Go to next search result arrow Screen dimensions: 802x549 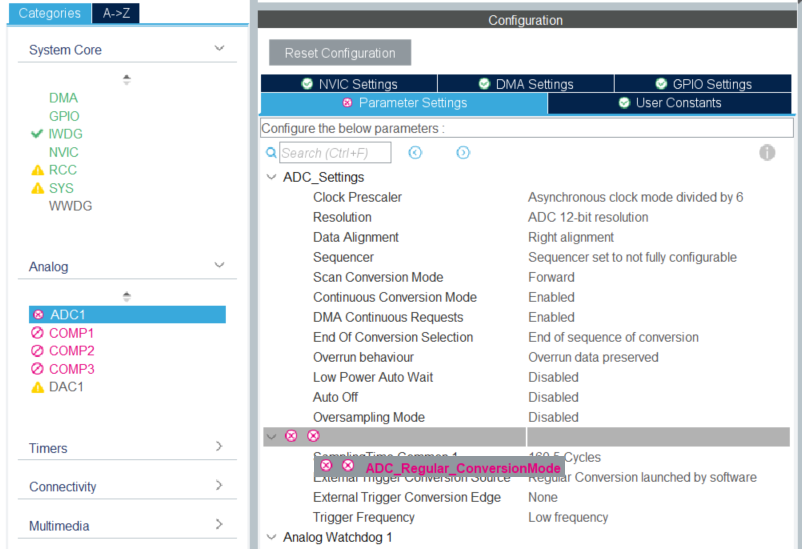tap(463, 153)
